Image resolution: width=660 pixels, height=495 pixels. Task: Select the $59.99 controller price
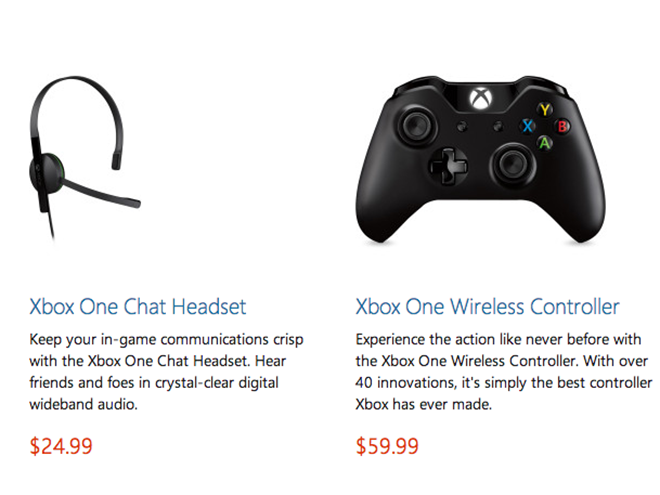(x=387, y=445)
